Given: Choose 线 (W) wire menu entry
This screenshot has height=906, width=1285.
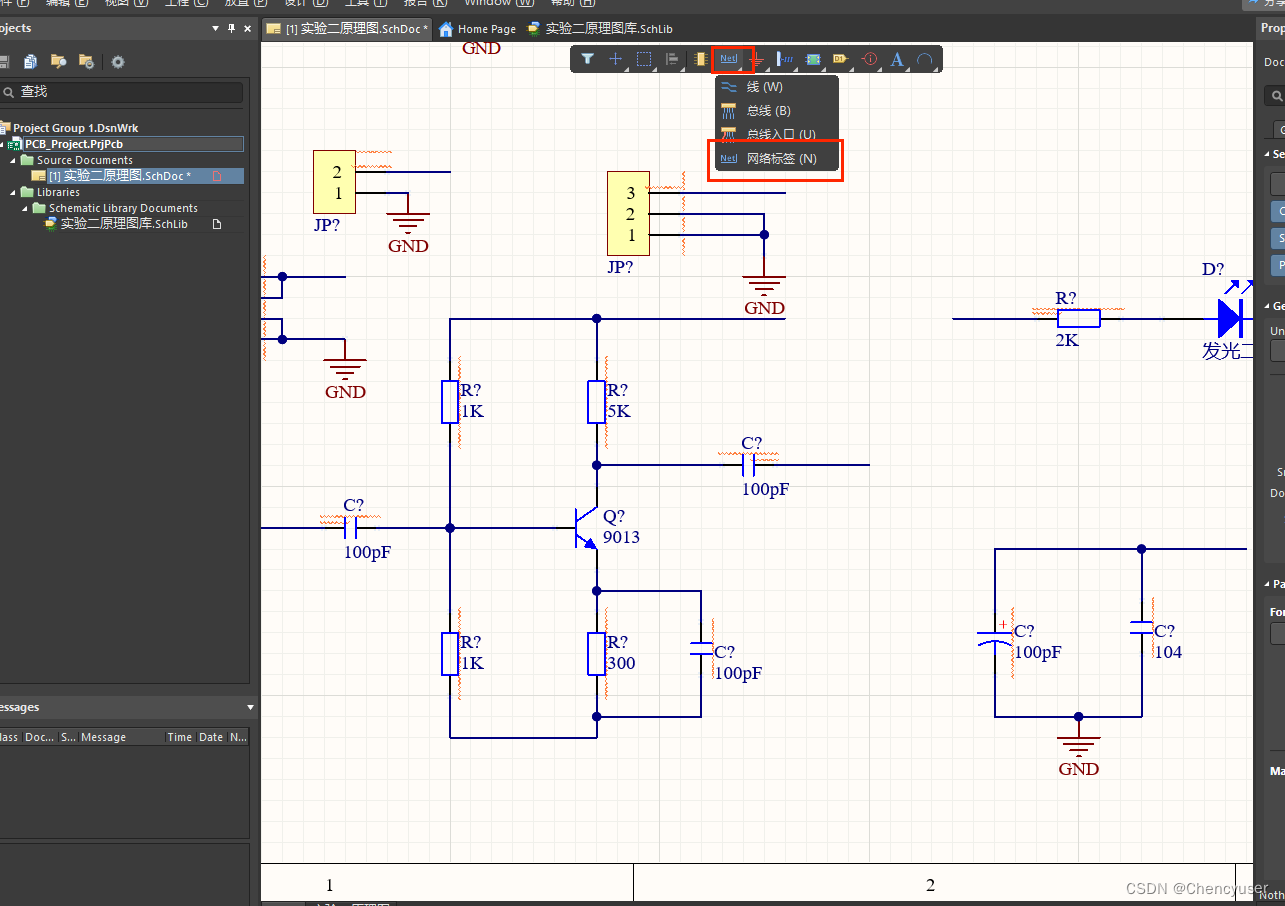Looking at the screenshot, I should [x=776, y=87].
